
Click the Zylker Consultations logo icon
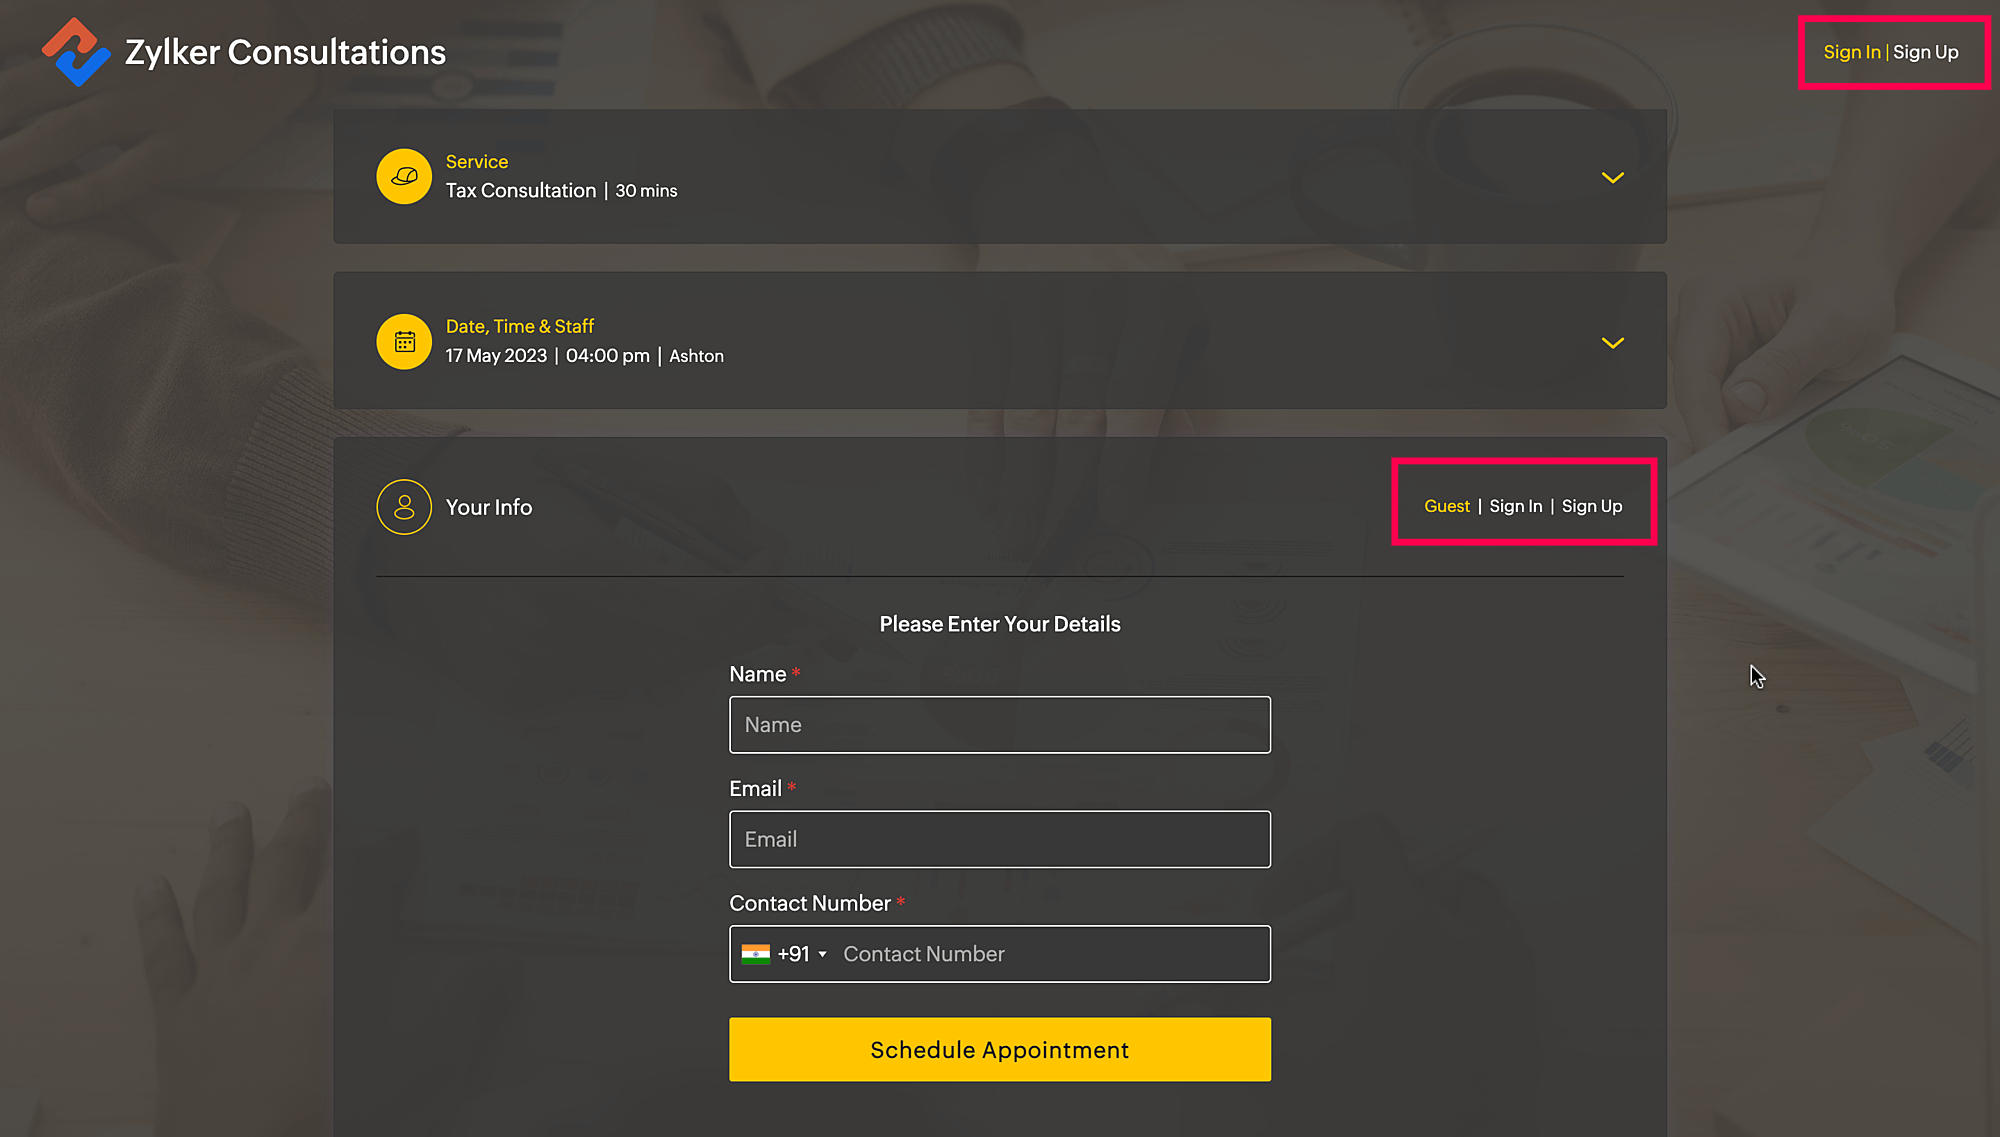[76, 52]
